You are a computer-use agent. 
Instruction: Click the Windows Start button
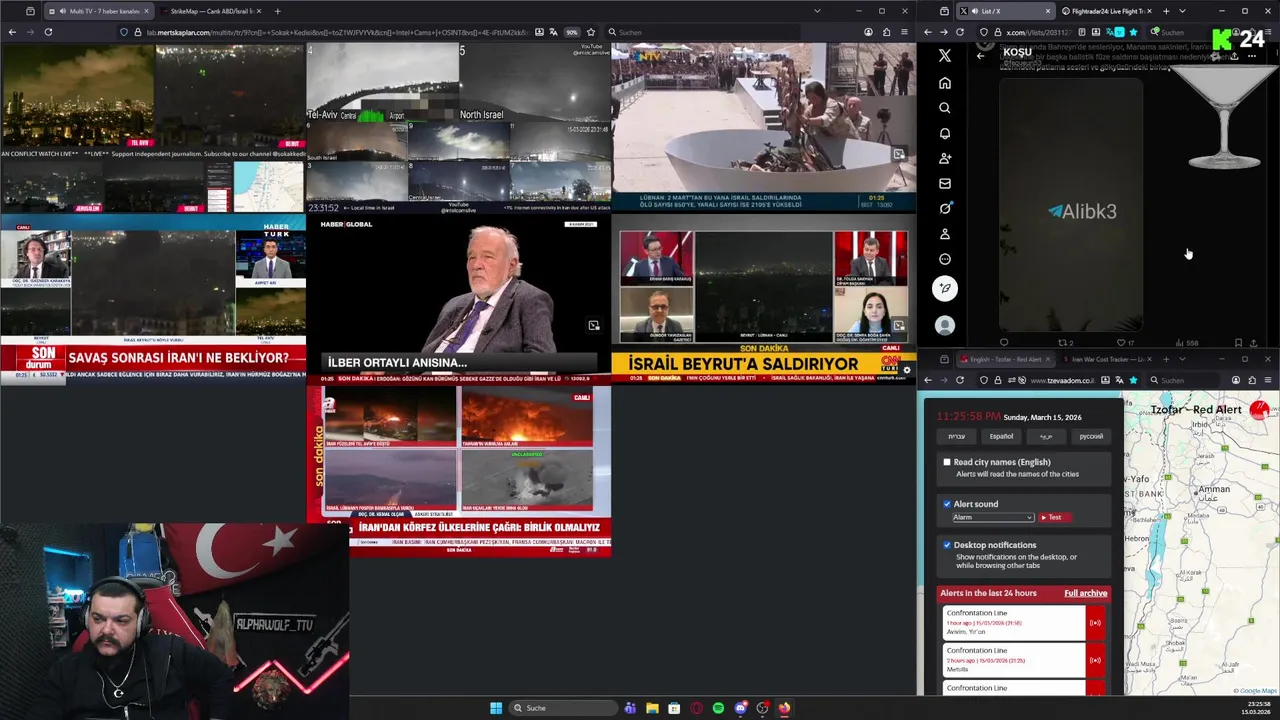(x=496, y=708)
